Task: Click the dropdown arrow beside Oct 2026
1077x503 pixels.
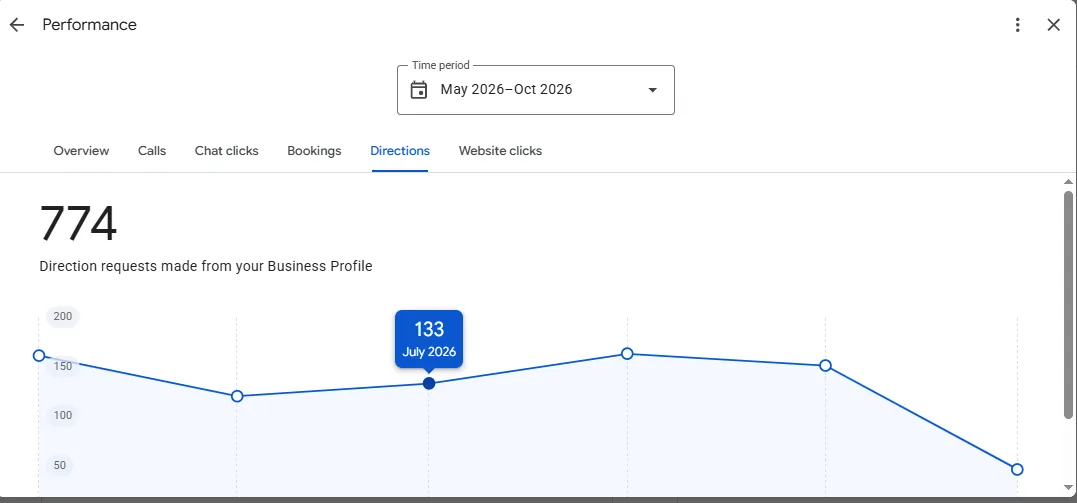Action: click(653, 90)
